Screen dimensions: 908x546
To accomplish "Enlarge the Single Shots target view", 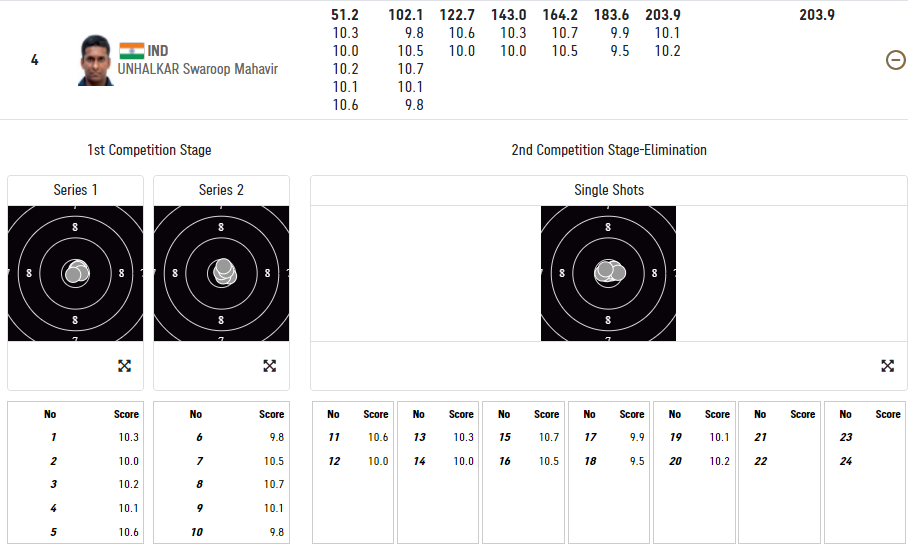I will point(887,366).
